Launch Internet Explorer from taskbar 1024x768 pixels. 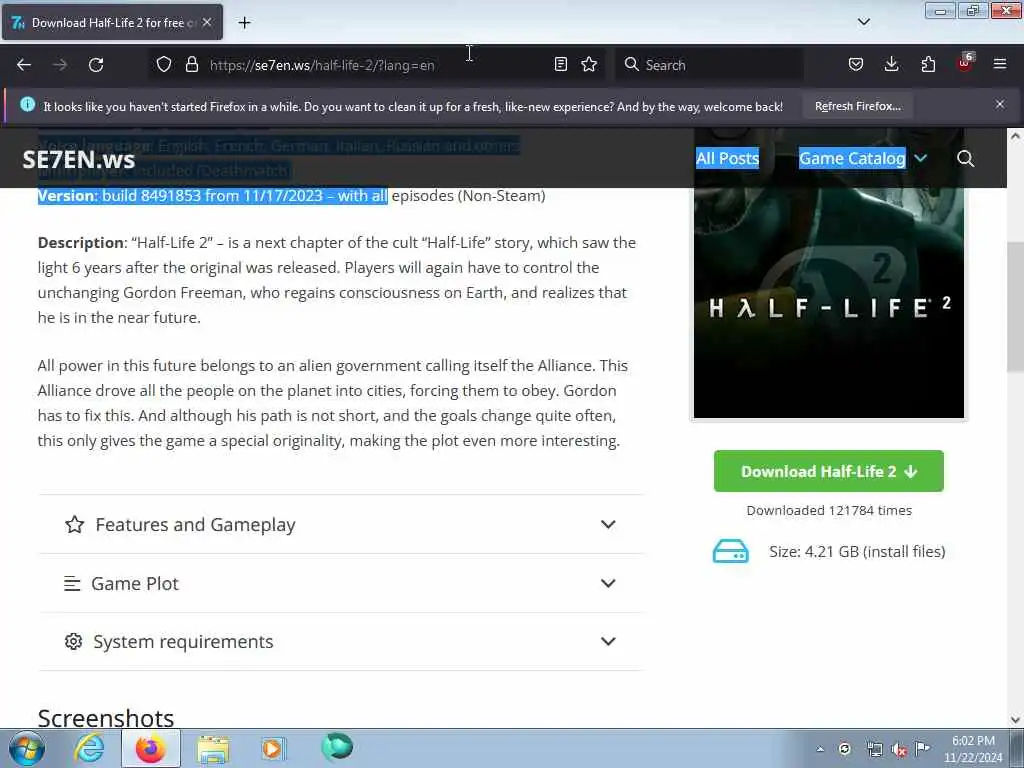coord(89,748)
